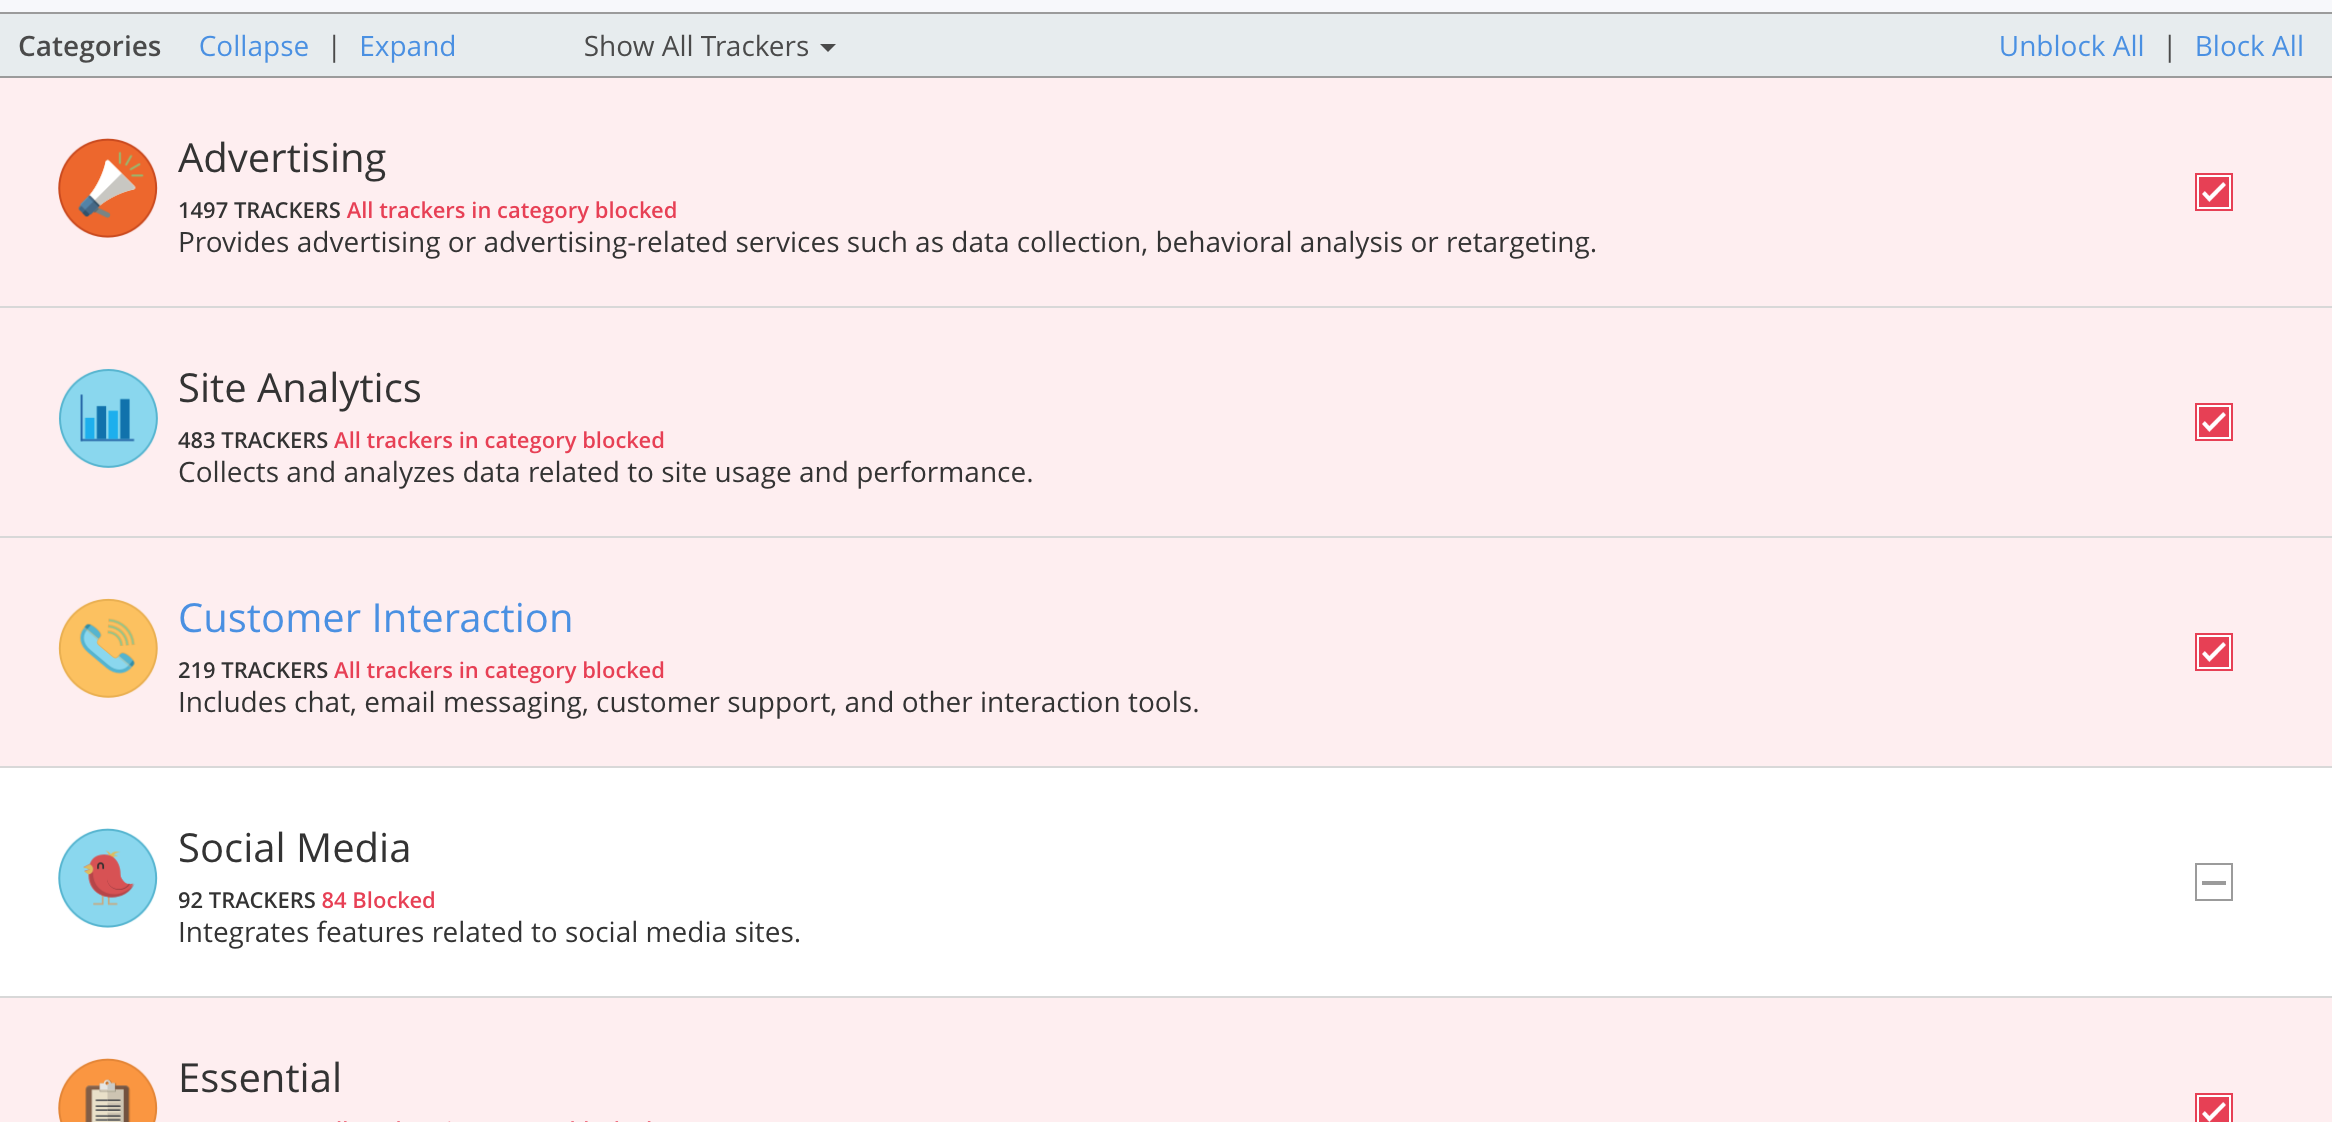
Task: Open the Show All Trackers dropdown
Action: [708, 46]
